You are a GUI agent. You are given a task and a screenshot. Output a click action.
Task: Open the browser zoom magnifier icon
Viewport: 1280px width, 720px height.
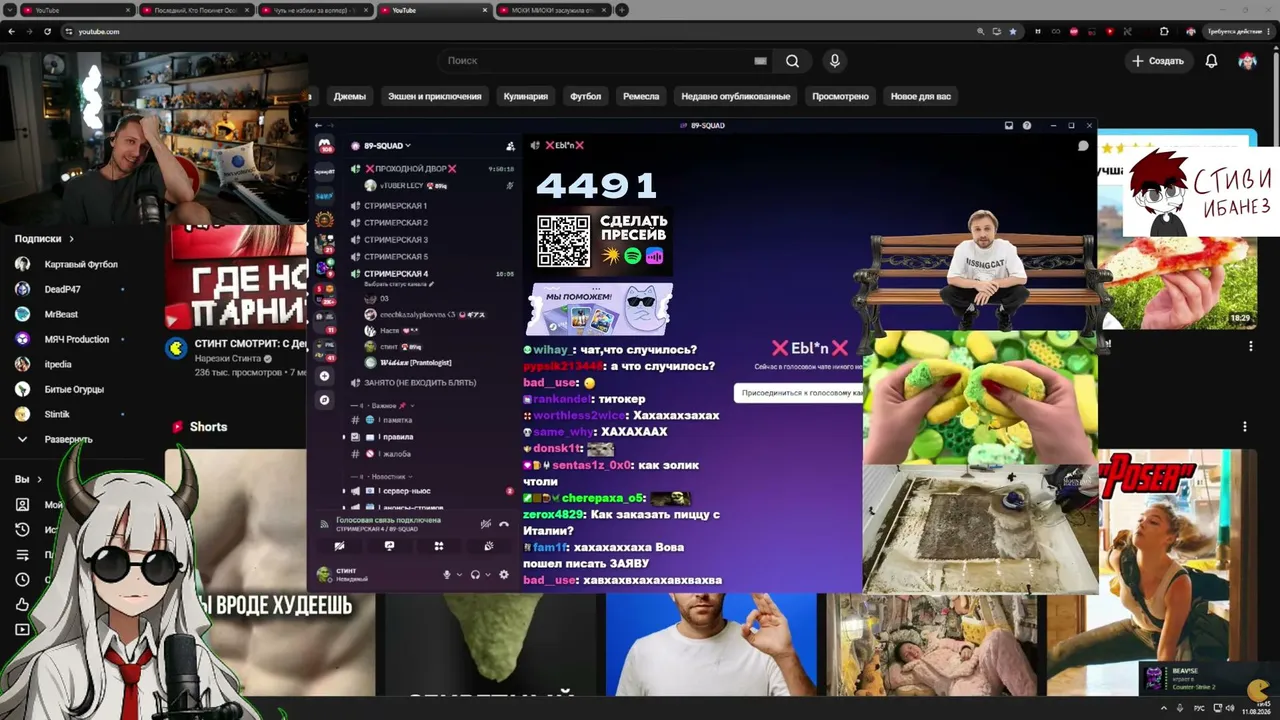(x=981, y=31)
